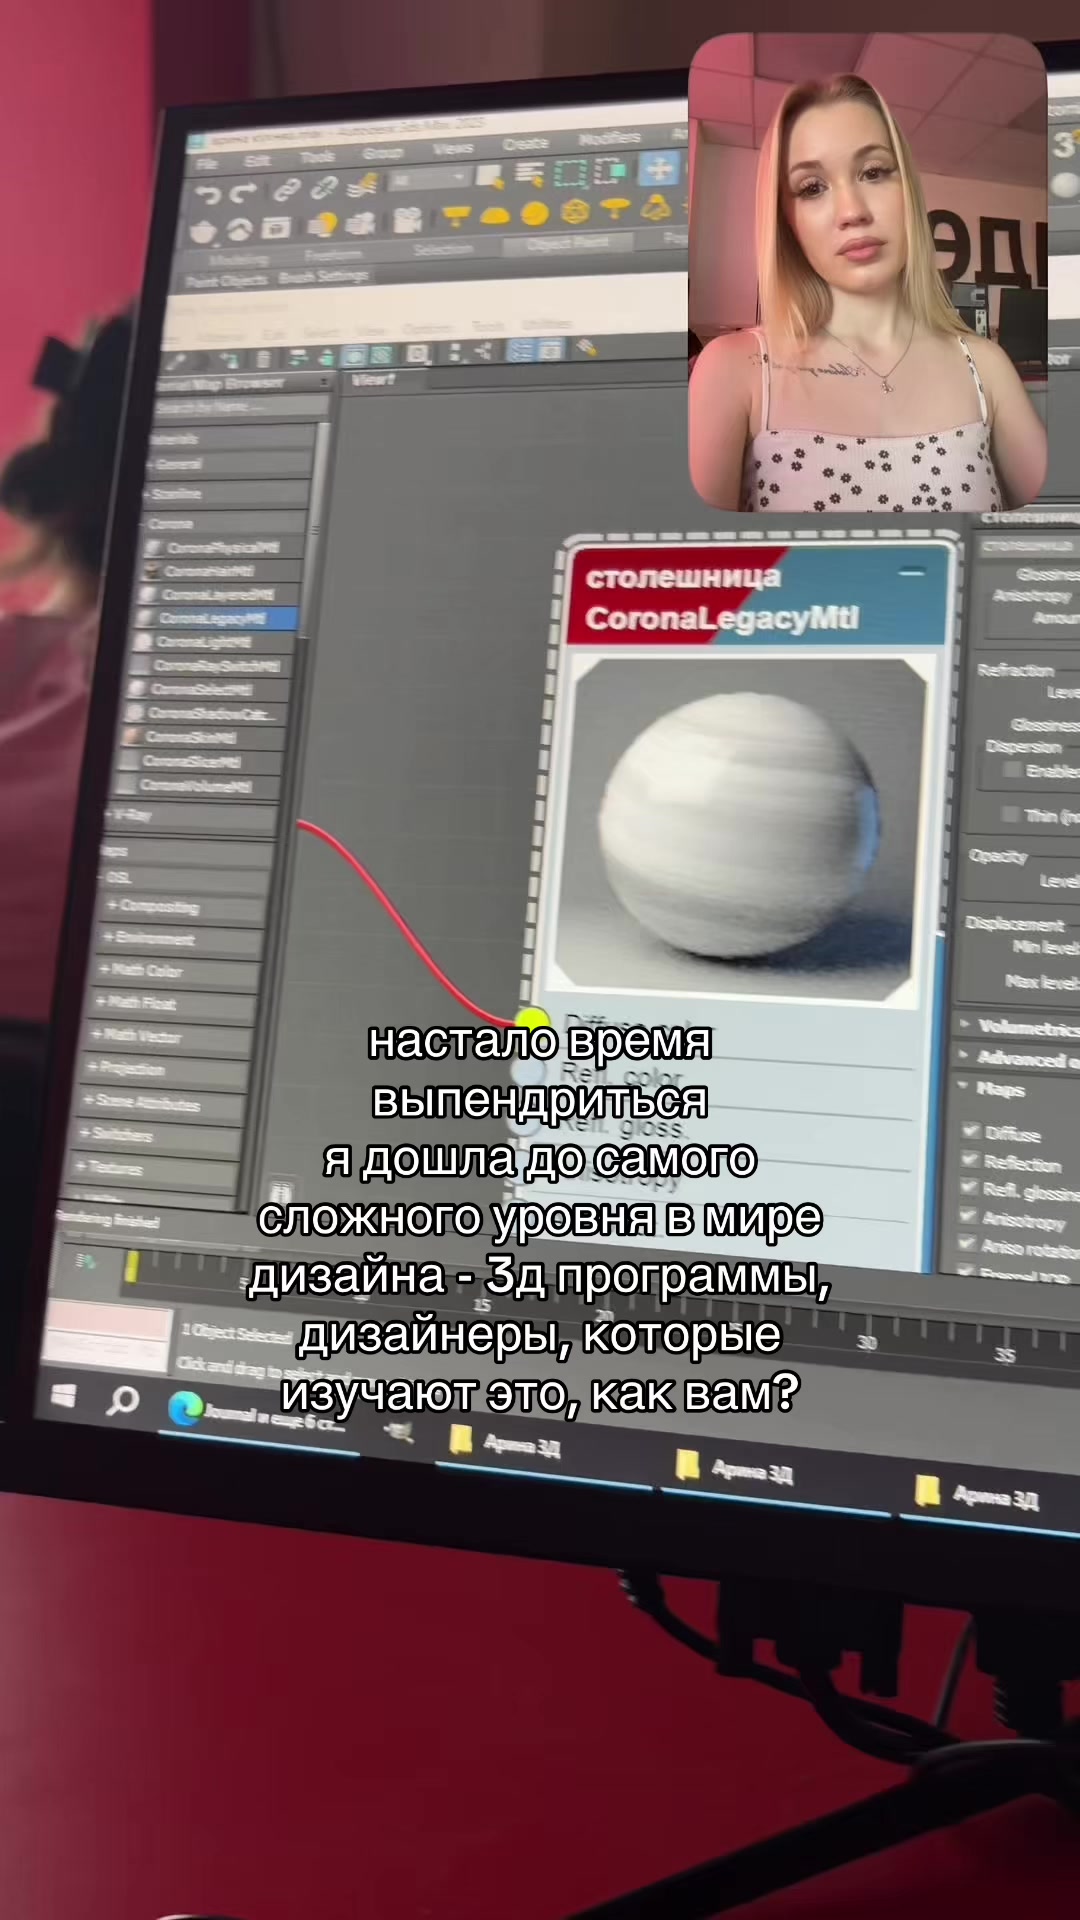Viewport: 1080px width, 1920px height.
Task: Expand the Compositing maps group
Action: coord(180,907)
